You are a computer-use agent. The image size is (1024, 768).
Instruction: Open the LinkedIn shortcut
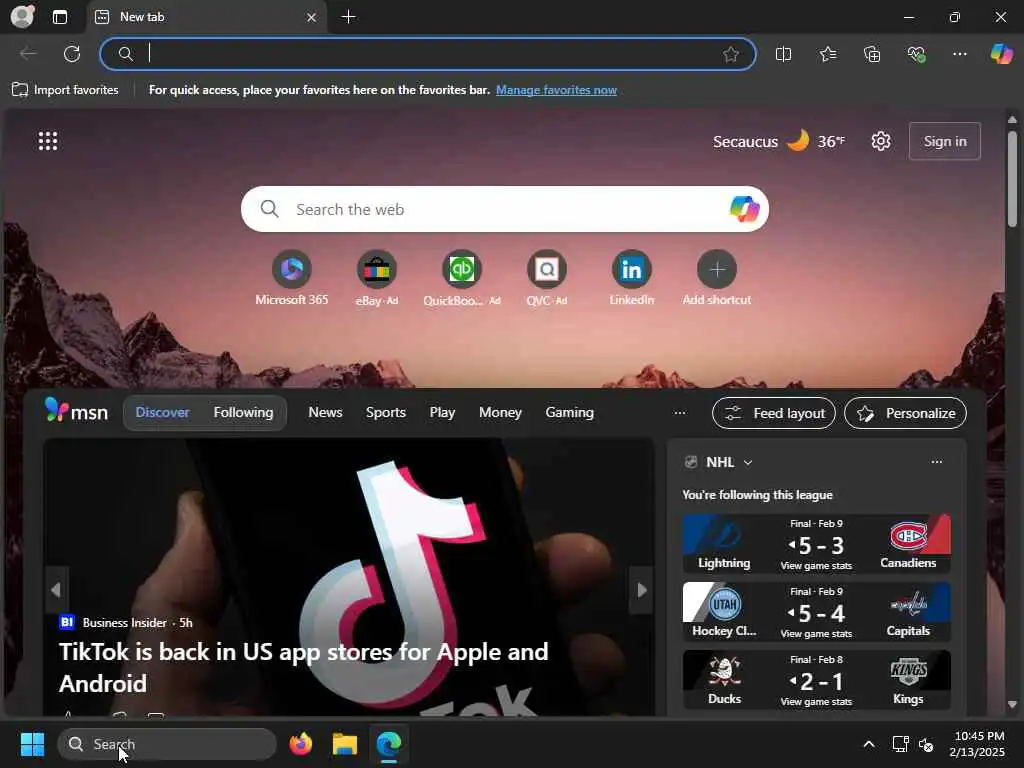632,278
